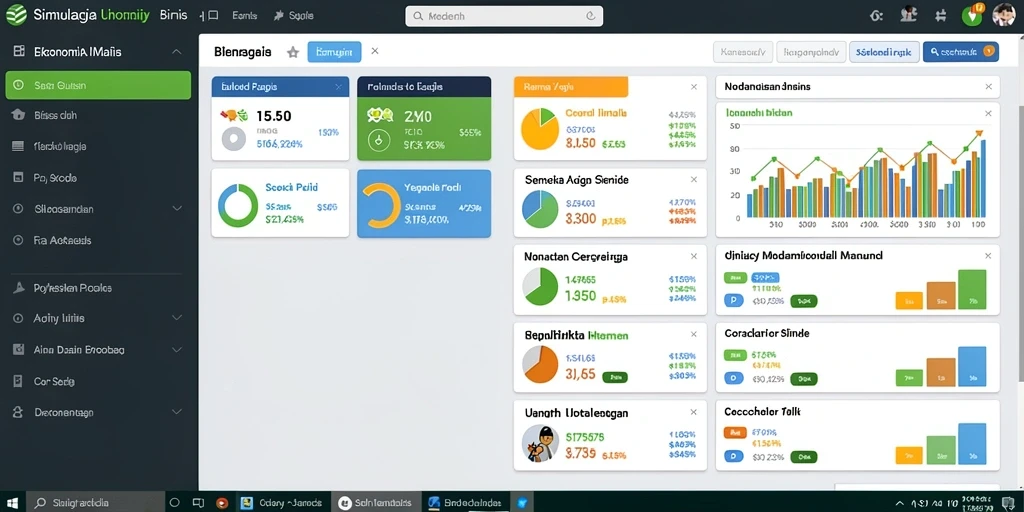
Task: Select the green Sear Gutsin sidebar item
Action: tap(98, 85)
